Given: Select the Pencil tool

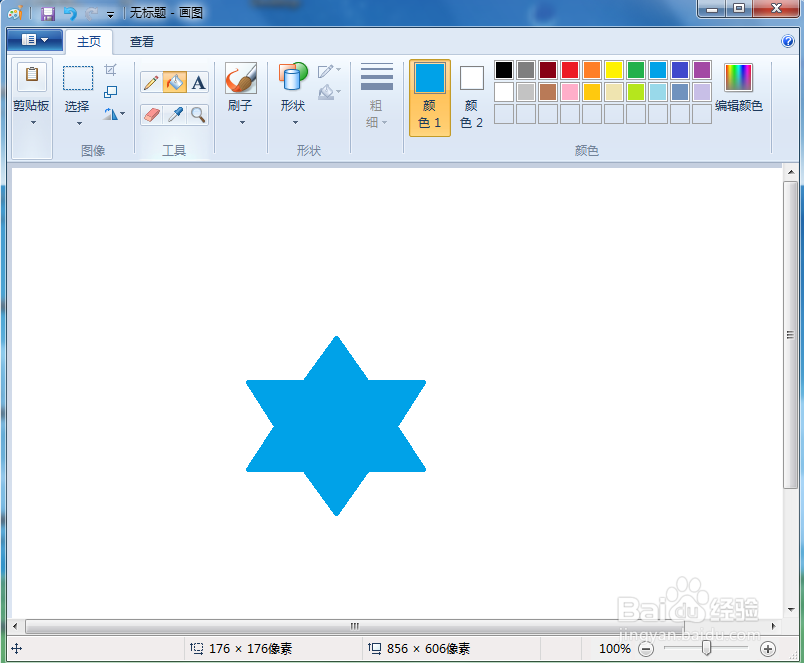Looking at the screenshot, I should point(151,82).
